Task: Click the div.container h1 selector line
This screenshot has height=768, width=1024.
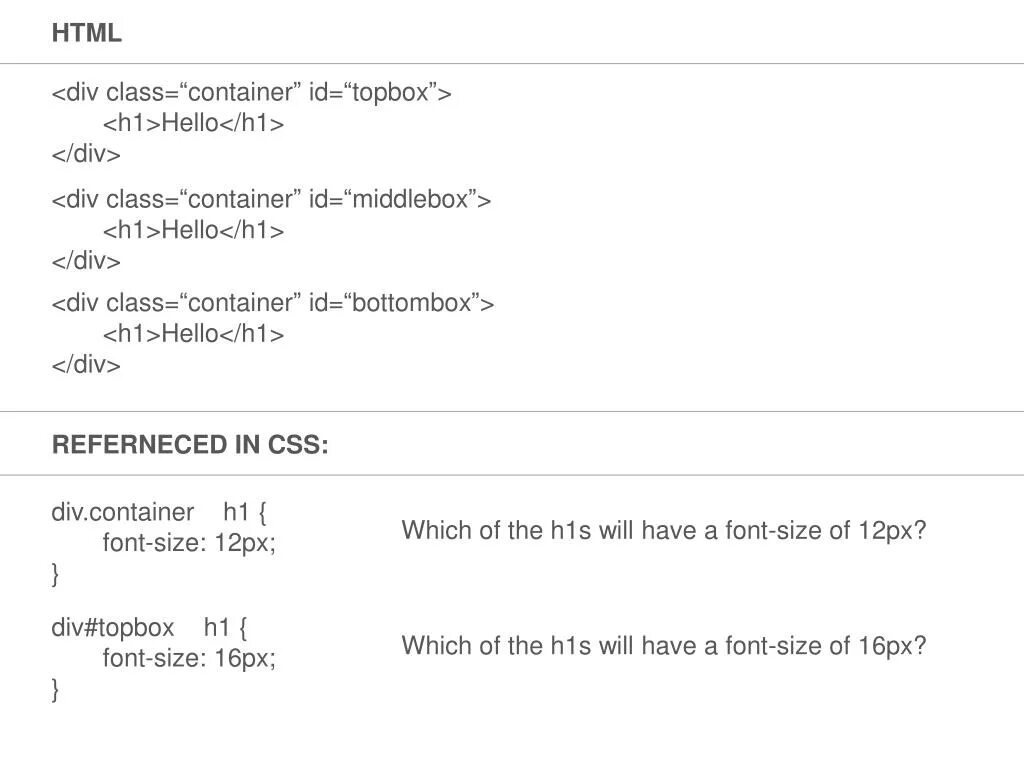Action: (159, 513)
